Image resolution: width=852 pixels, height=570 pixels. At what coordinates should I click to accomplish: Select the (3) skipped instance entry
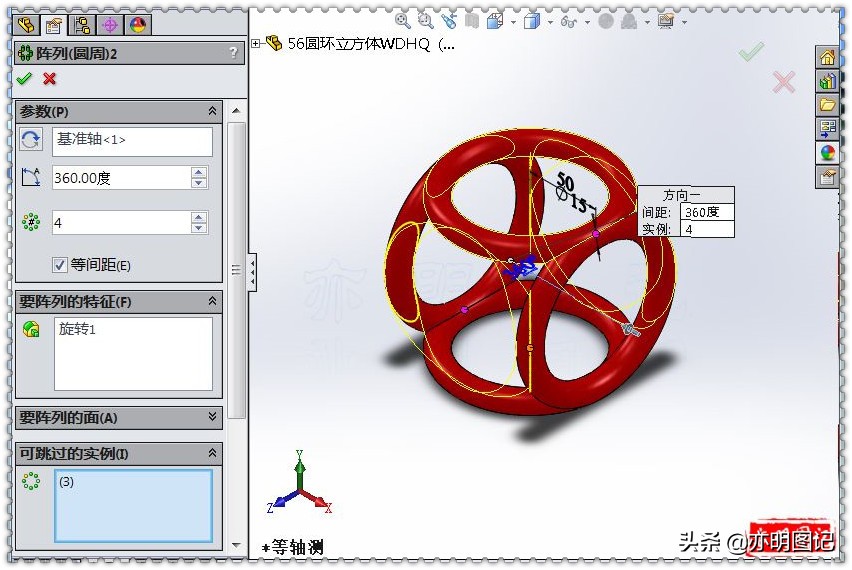point(67,481)
